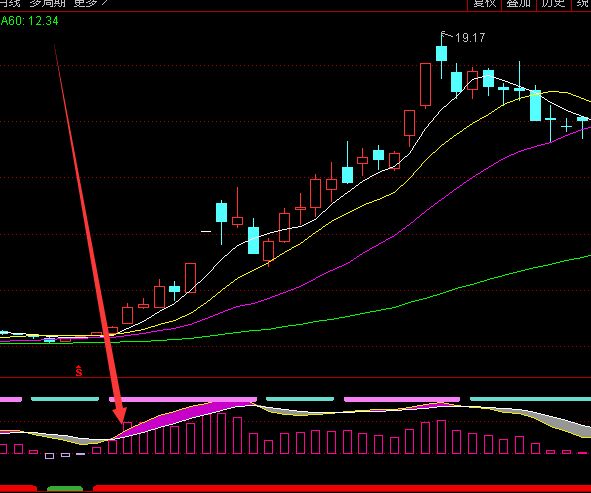The image size is (591, 493).
Task: Click the small white dash marker left of candles
Action: [206, 231]
